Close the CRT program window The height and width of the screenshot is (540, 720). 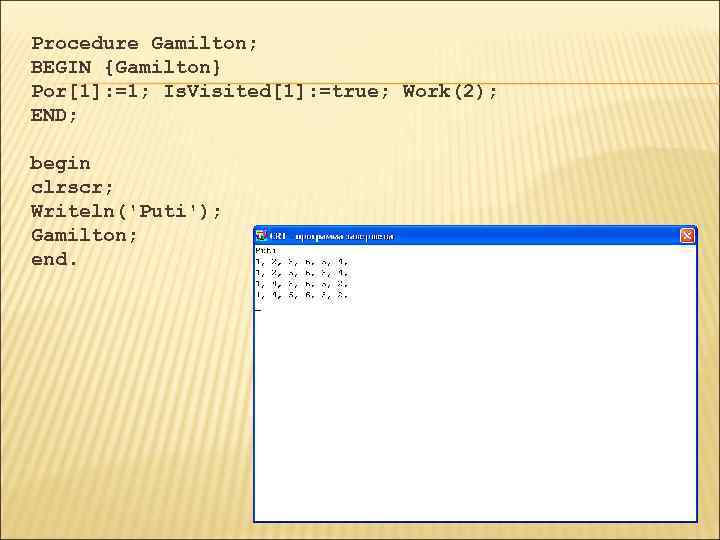coord(687,236)
